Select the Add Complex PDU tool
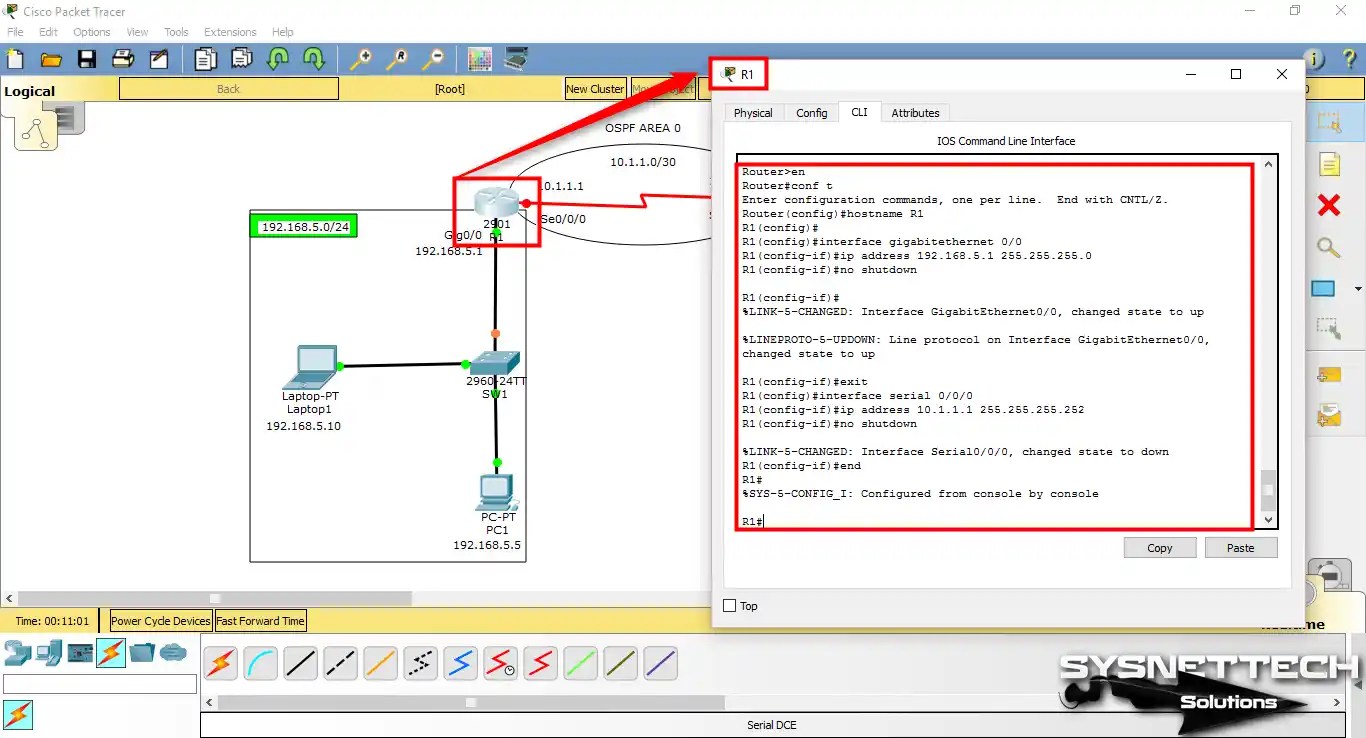 [1330, 413]
